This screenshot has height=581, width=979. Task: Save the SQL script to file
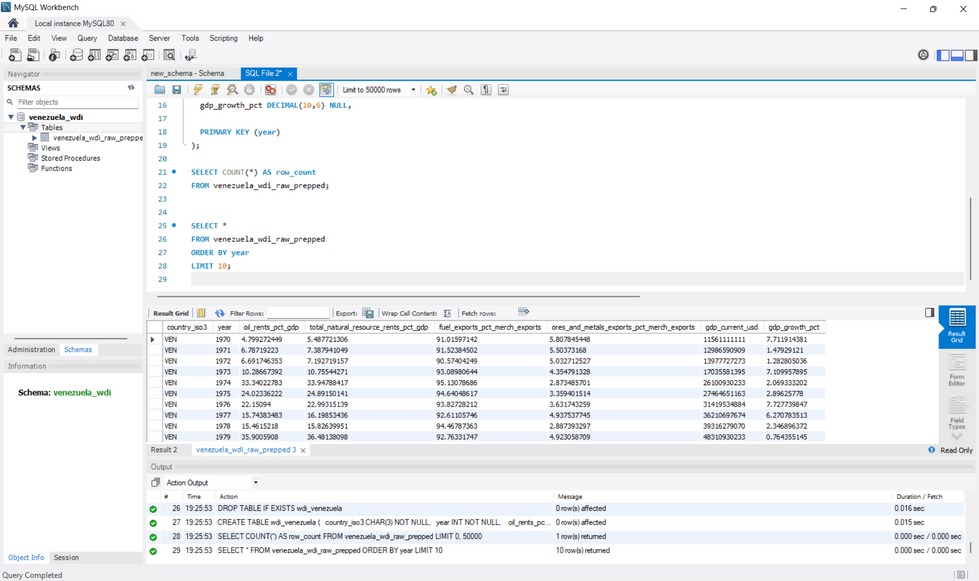pos(177,89)
